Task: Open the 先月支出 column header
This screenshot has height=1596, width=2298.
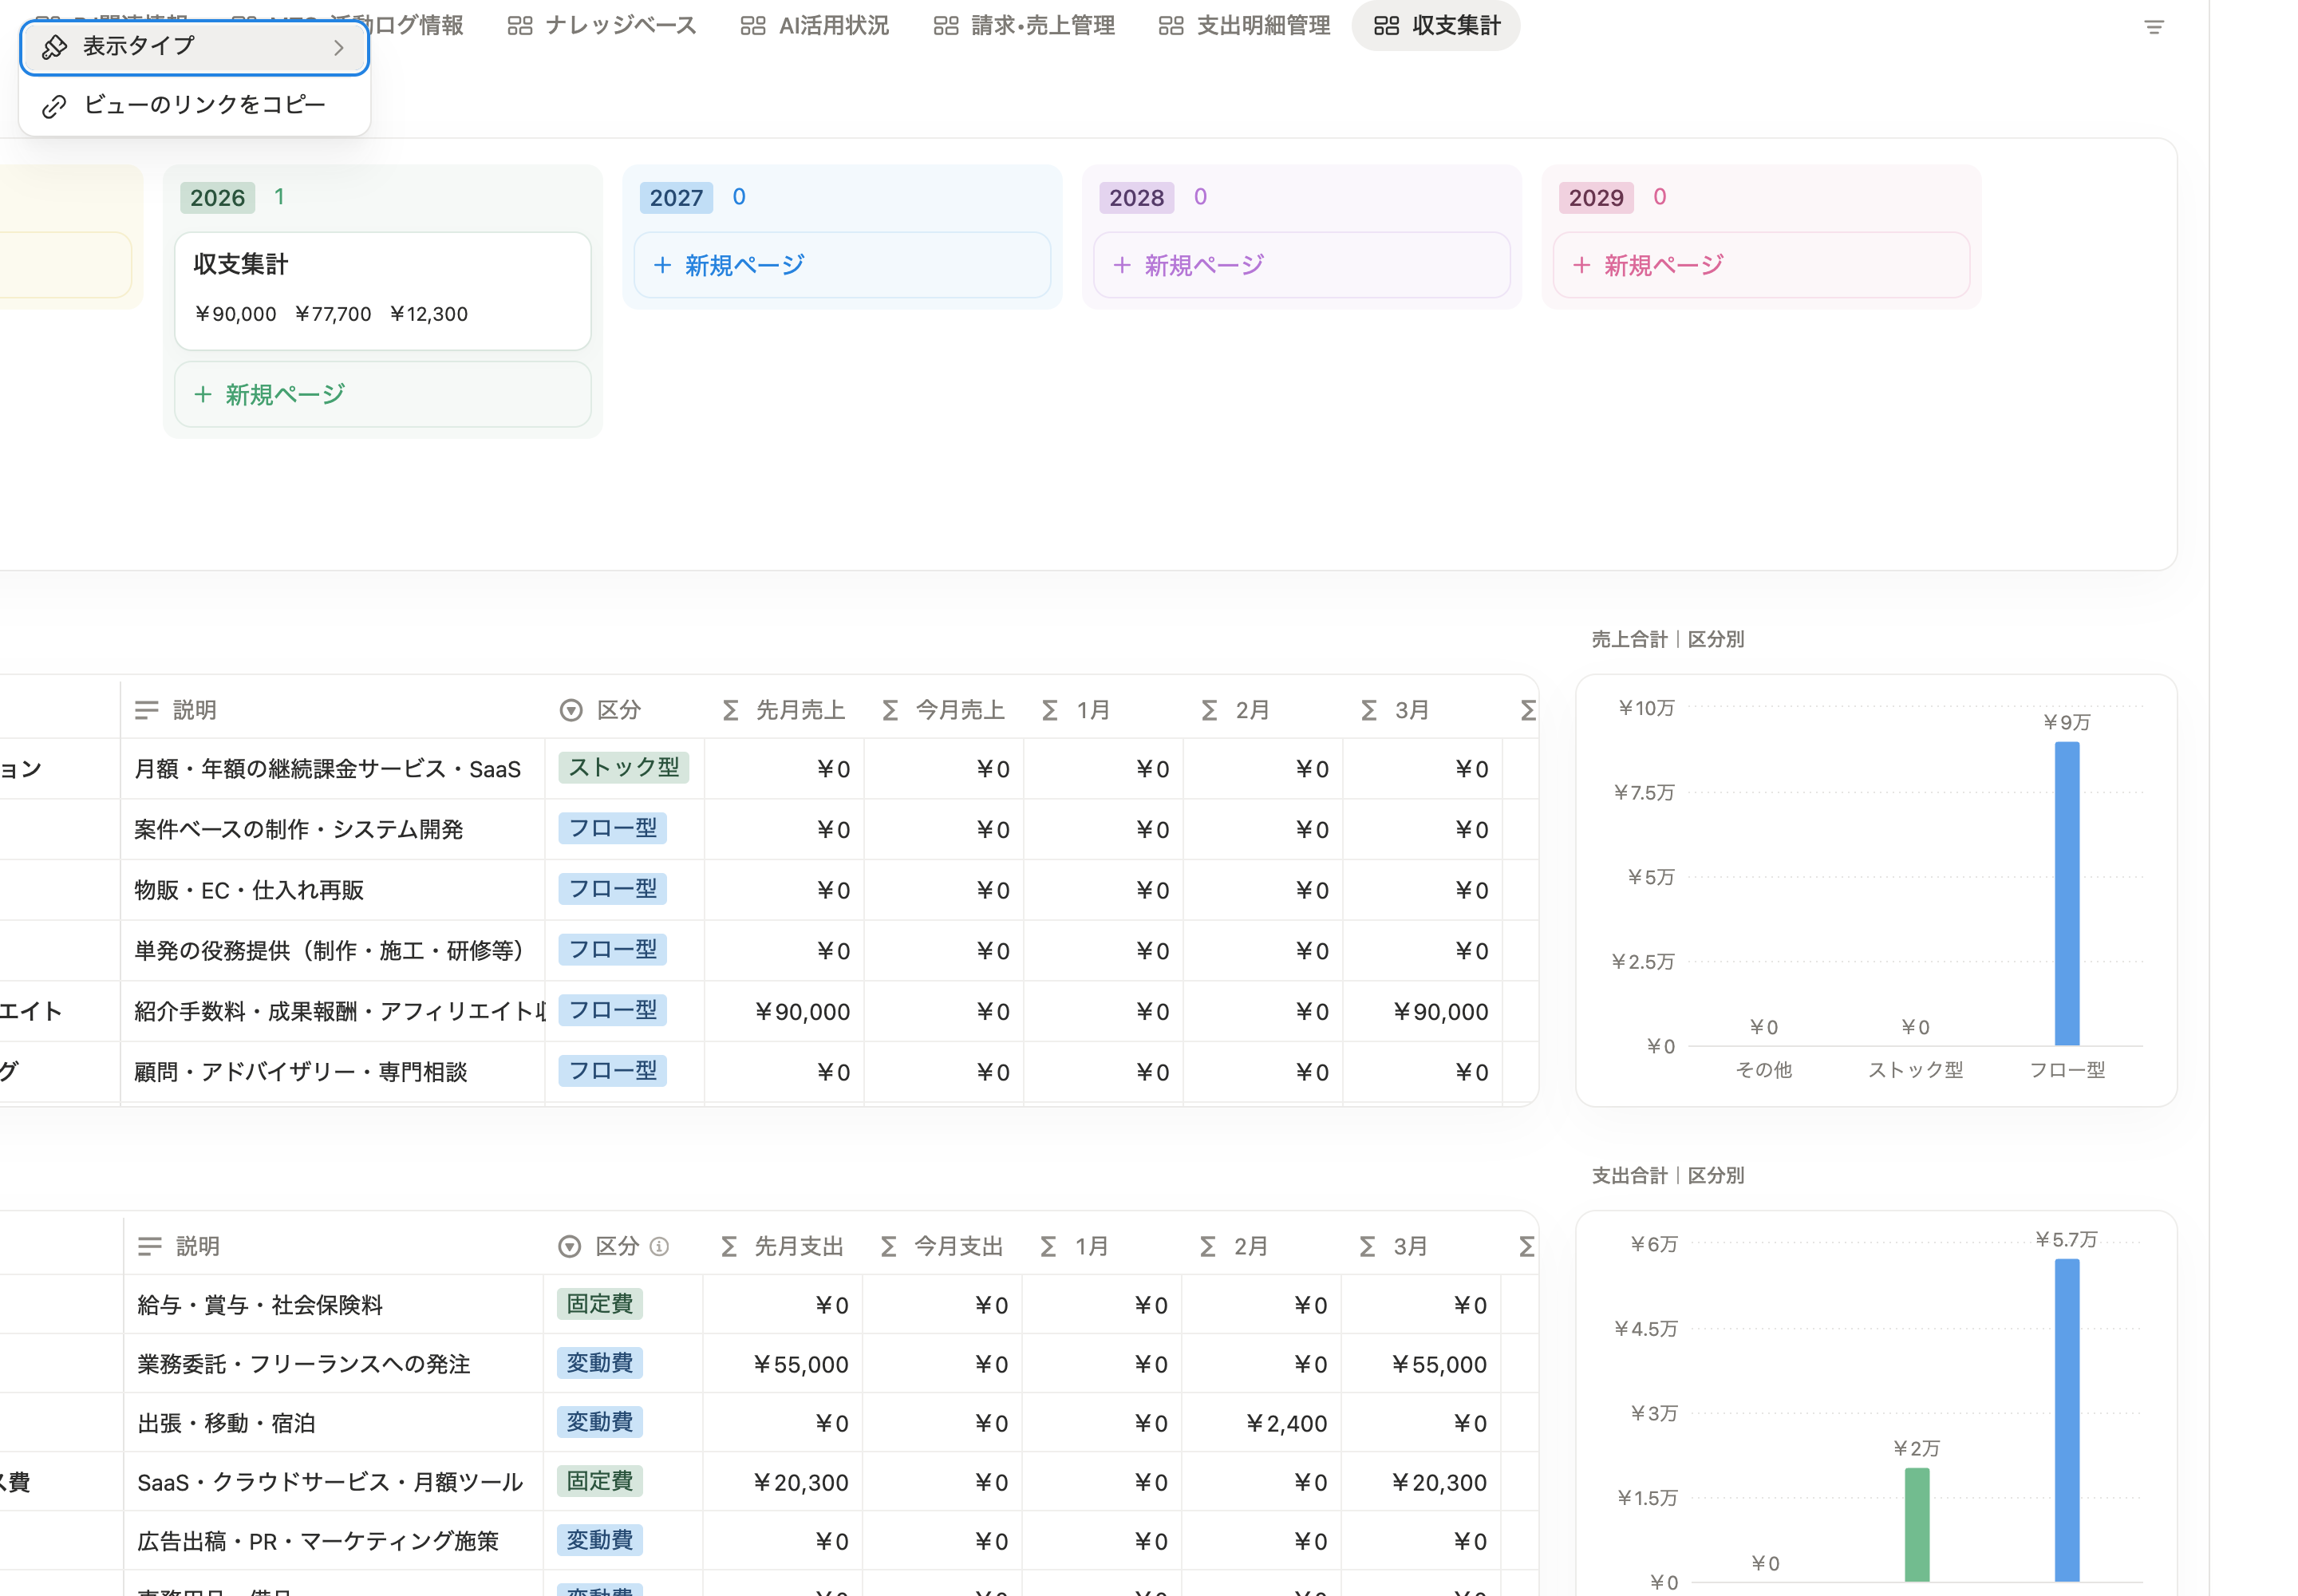Action: click(x=783, y=1246)
